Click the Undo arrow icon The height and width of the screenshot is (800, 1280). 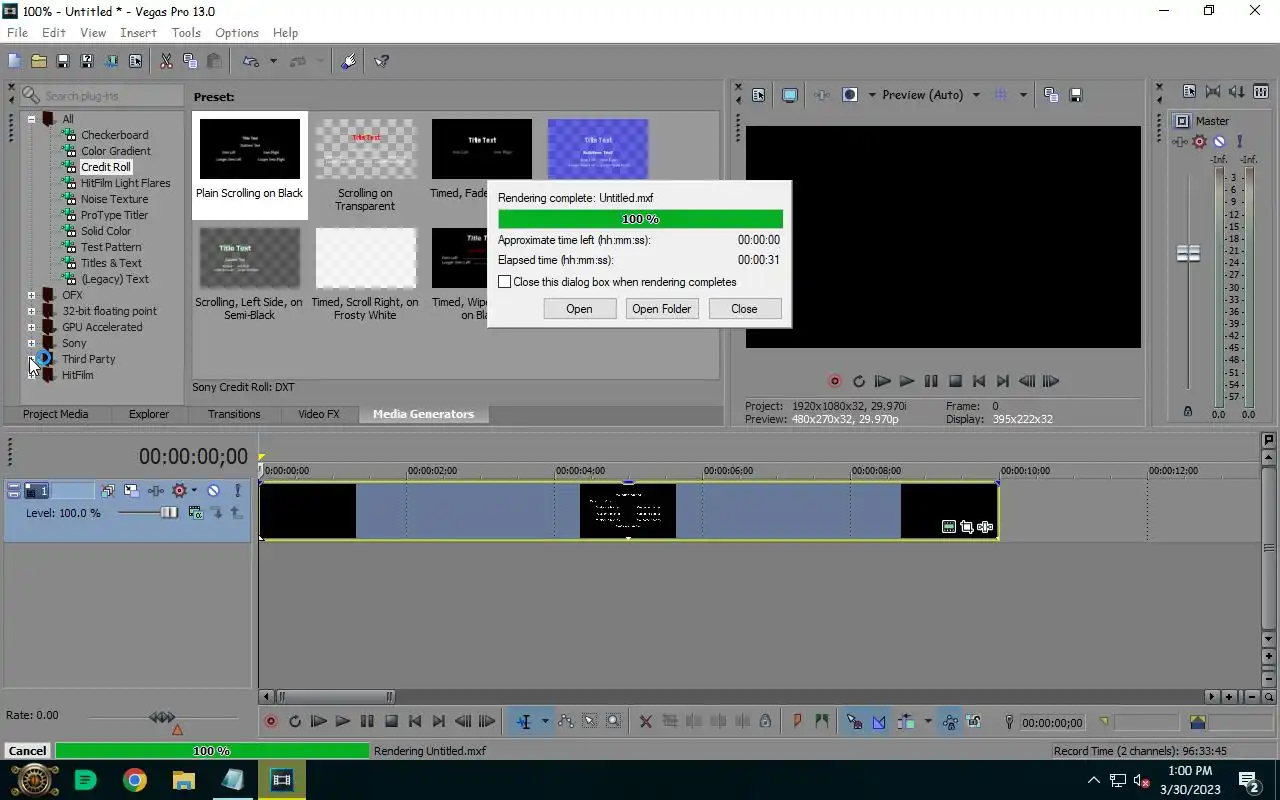pyautogui.click(x=250, y=61)
